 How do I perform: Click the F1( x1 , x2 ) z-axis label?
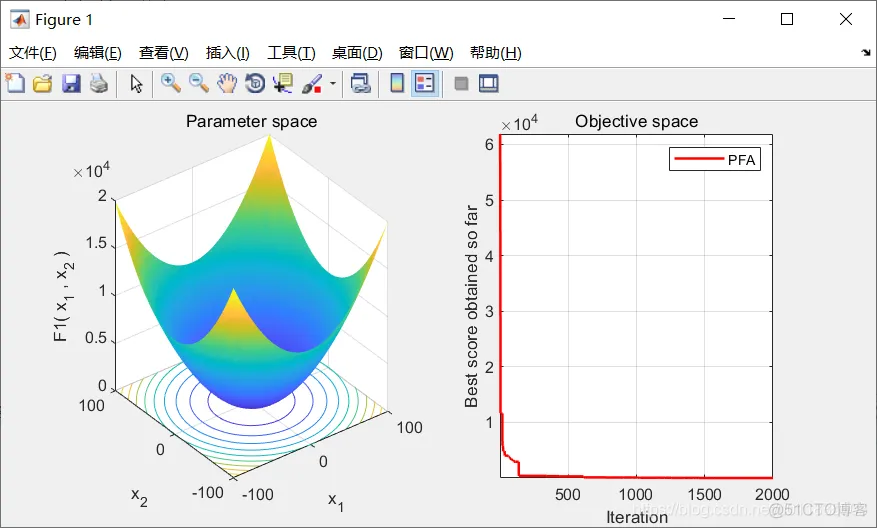[64, 296]
